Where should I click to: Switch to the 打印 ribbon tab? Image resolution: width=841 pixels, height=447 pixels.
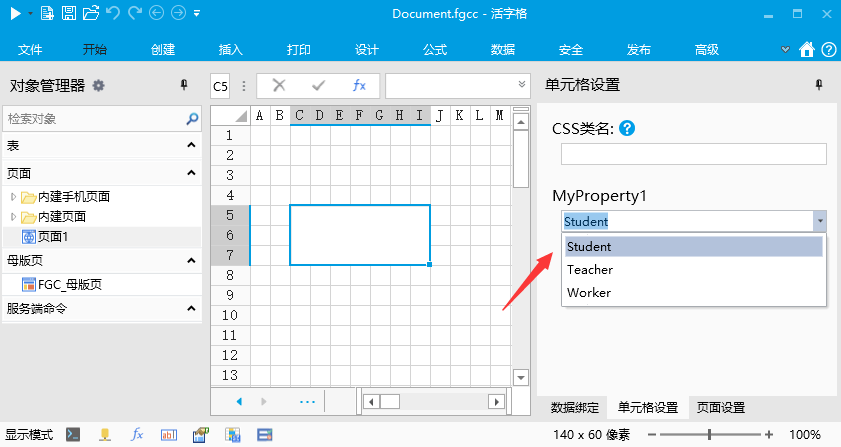pyautogui.click(x=298, y=49)
